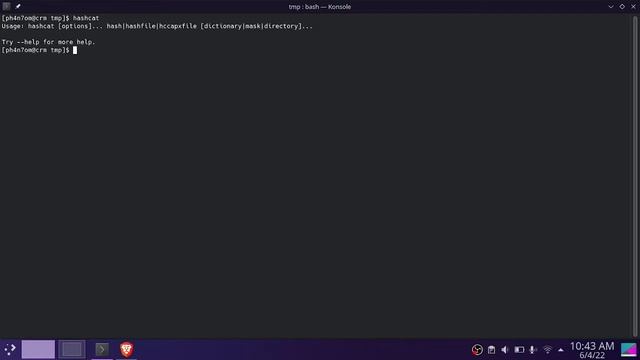Screen dimensions: 640x360
Task: Click the show desktop button in panel
Action: pos(629,350)
